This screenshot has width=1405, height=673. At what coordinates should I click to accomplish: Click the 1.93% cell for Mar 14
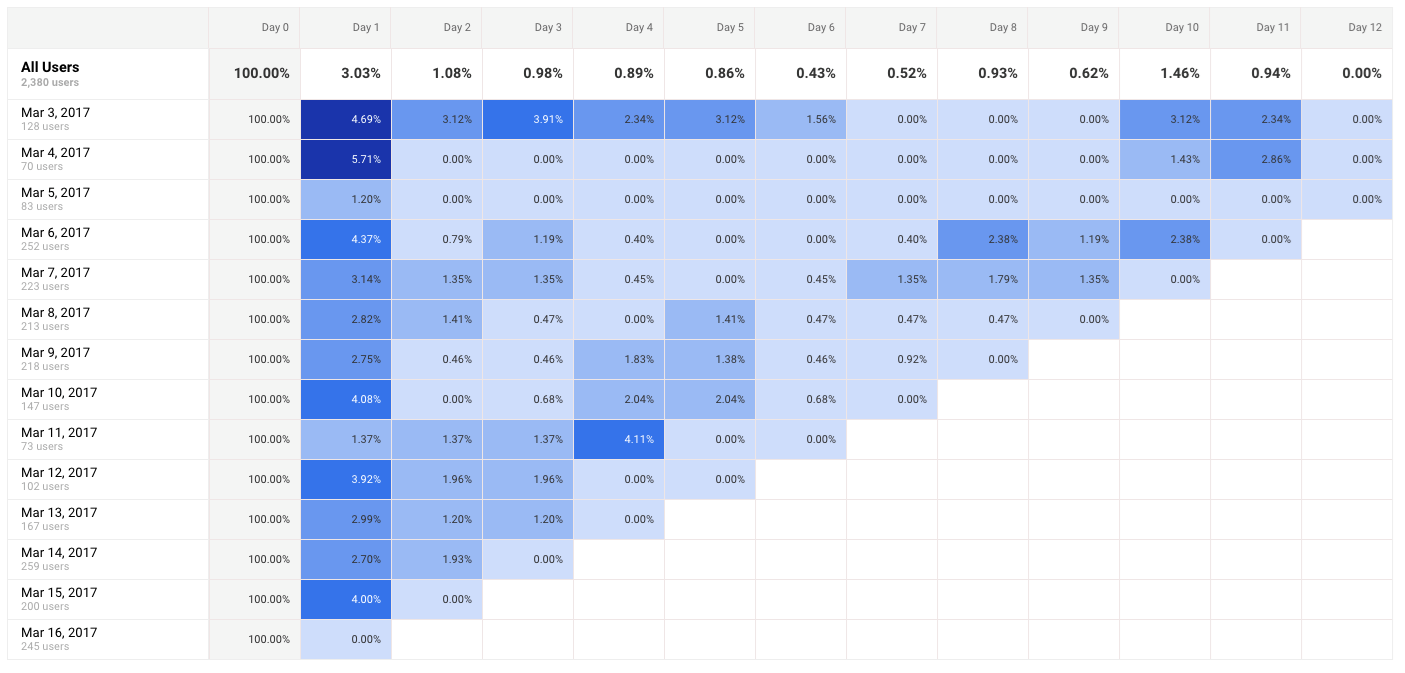(x=437, y=560)
